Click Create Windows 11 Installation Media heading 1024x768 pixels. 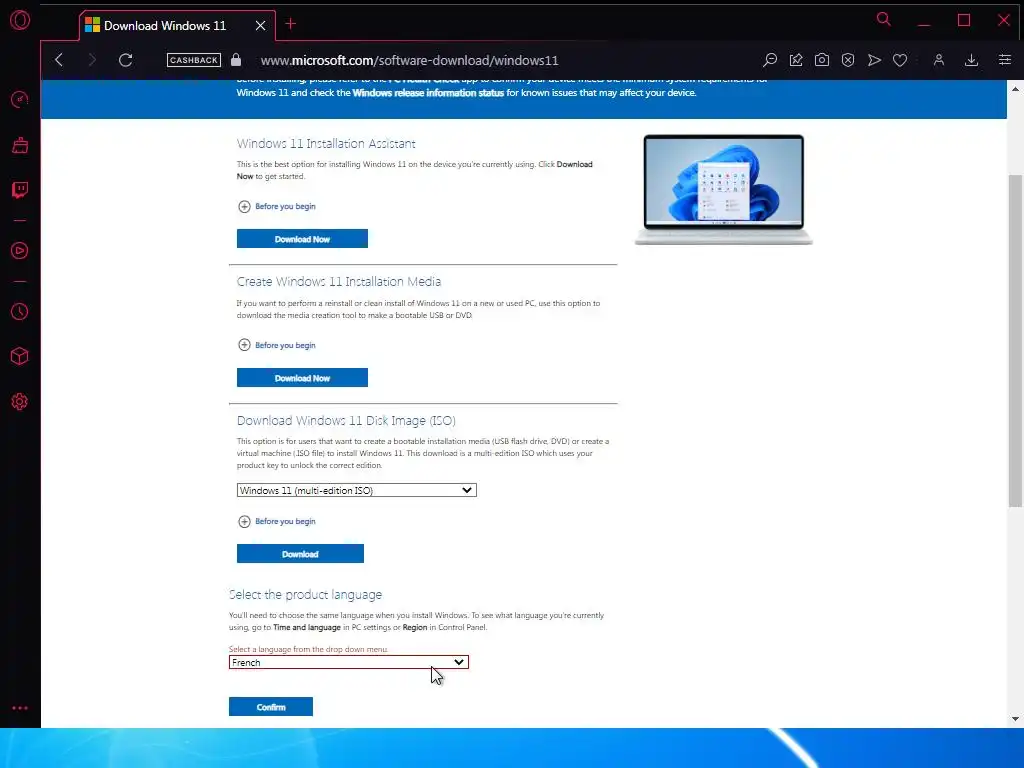click(x=339, y=281)
